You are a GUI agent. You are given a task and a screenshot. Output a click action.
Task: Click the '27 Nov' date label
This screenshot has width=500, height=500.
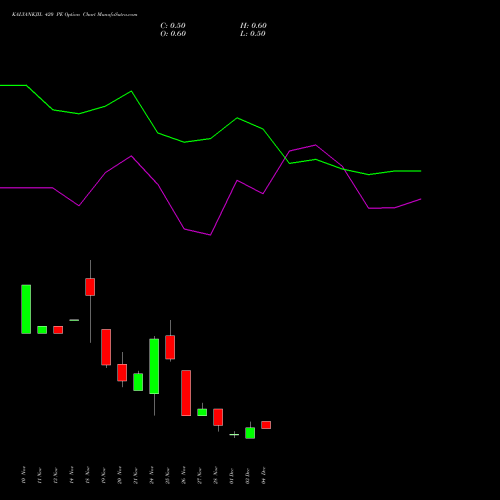click(199, 475)
